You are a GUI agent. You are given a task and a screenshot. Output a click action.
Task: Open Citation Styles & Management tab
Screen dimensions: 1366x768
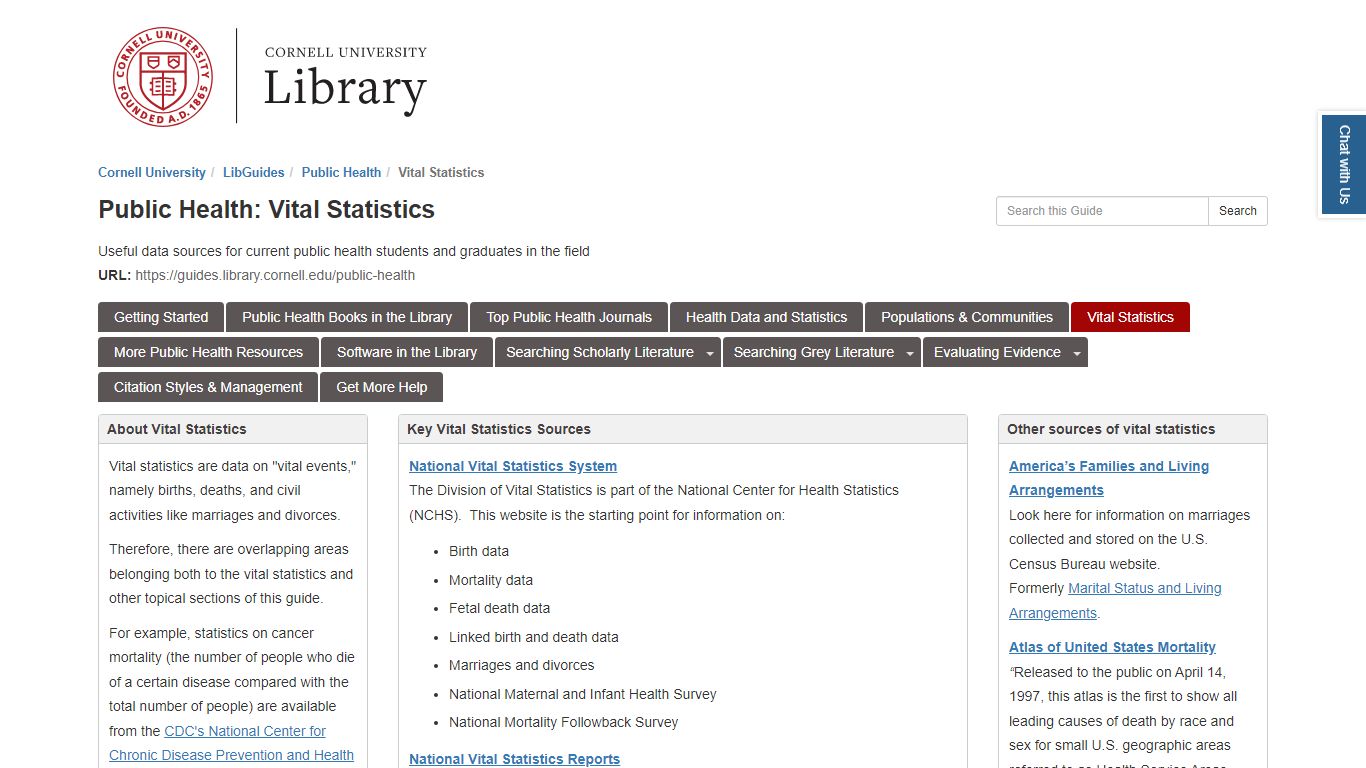tap(208, 387)
